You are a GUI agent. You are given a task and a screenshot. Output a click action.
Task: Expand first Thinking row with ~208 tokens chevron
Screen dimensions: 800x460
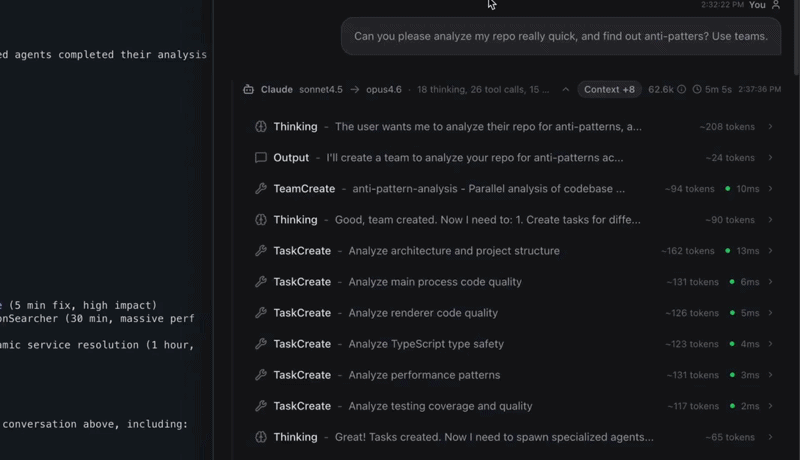click(770, 126)
